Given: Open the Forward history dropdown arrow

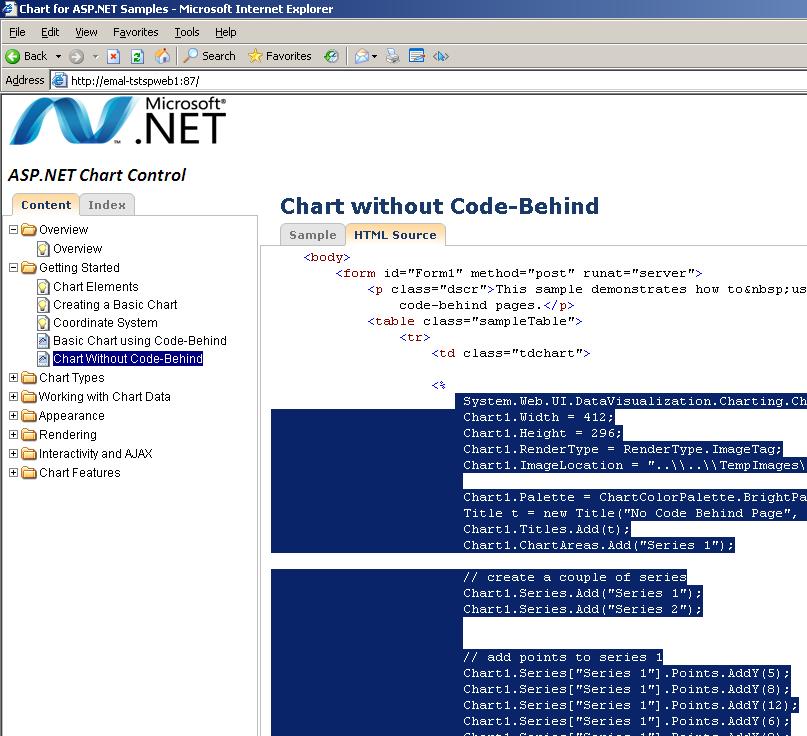Looking at the screenshot, I should coord(95,56).
